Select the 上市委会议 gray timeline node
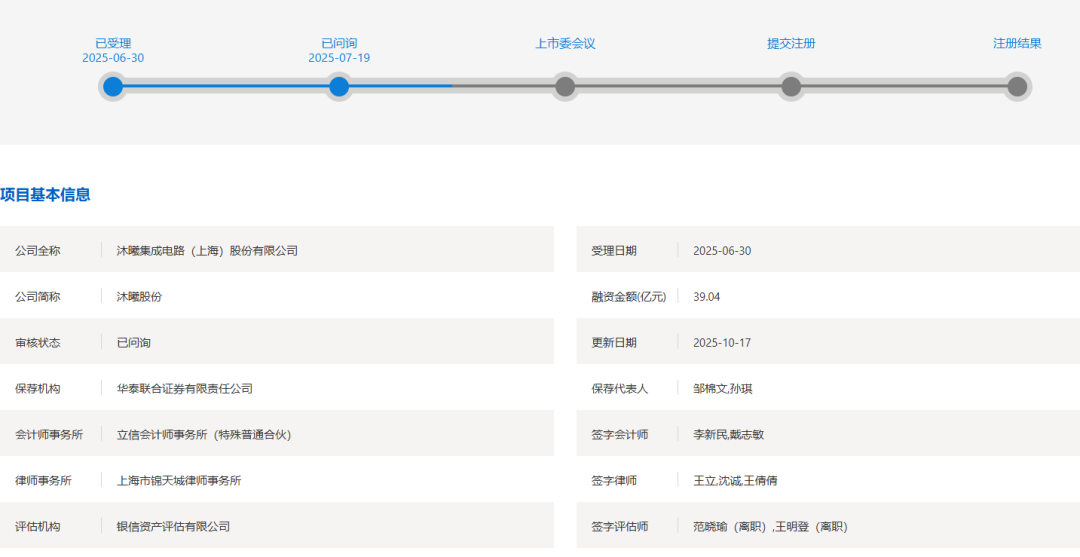Image resolution: width=1080 pixels, height=557 pixels. click(565, 87)
